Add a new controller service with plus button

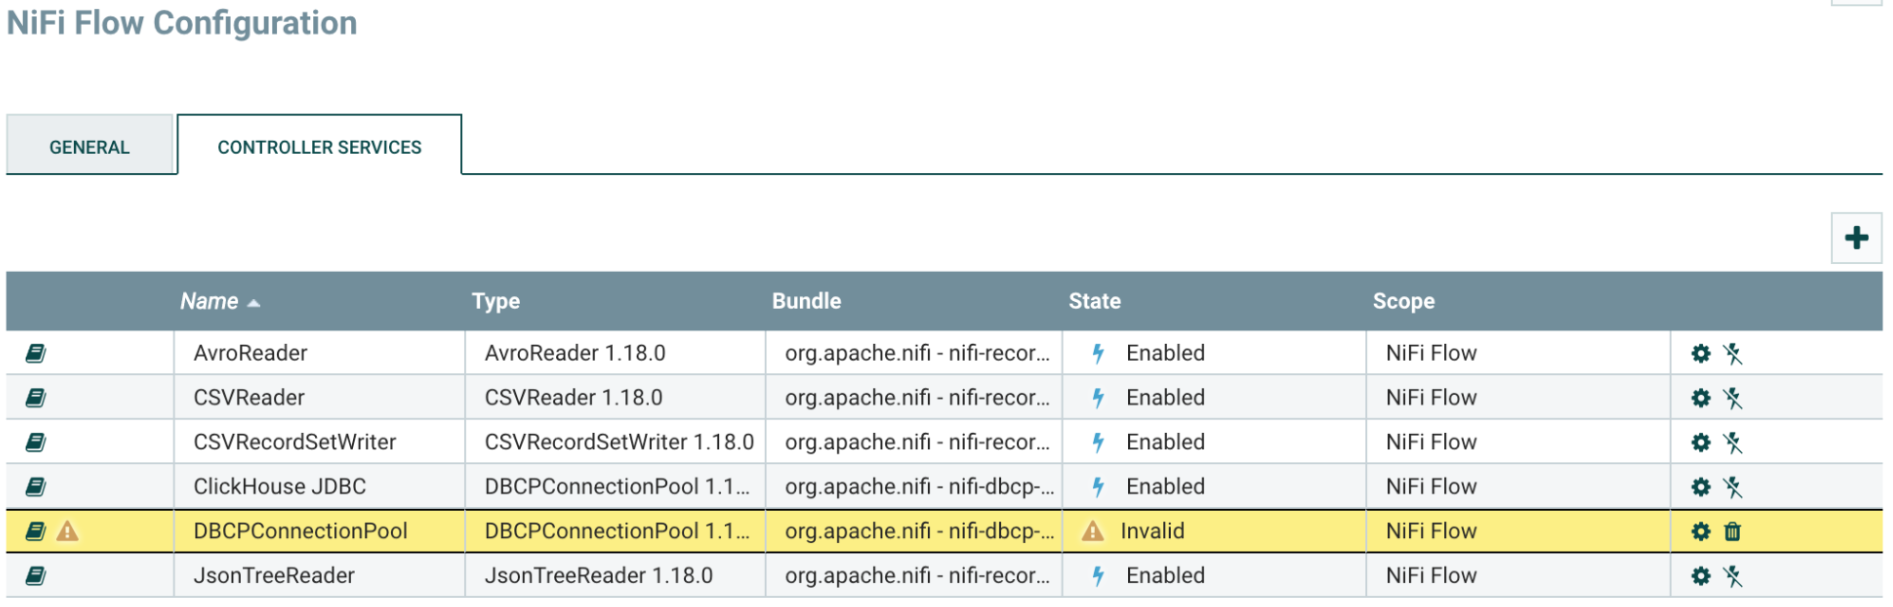pos(1856,238)
